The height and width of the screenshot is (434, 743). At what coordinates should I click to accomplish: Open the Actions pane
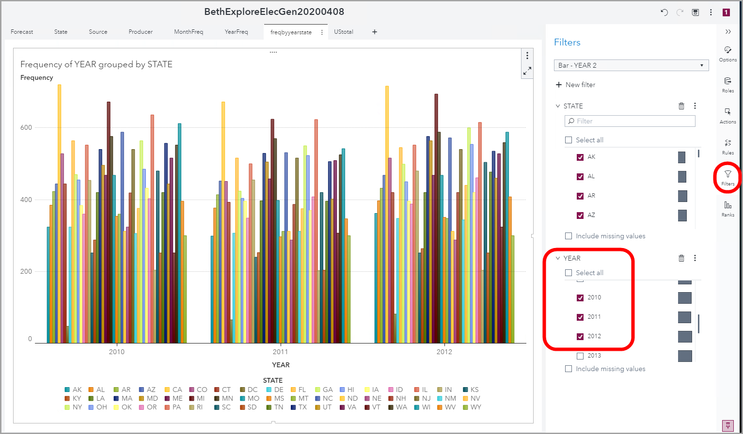(x=727, y=116)
